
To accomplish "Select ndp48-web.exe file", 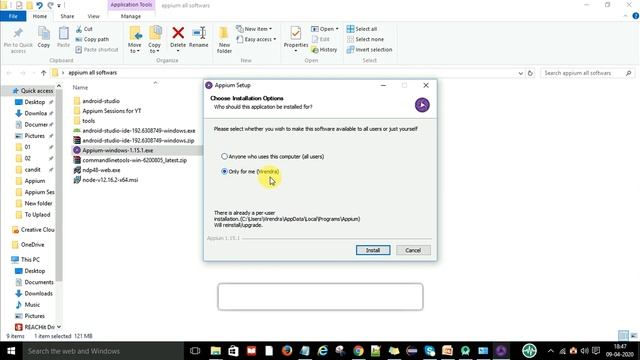I will [x=97, y=170].
